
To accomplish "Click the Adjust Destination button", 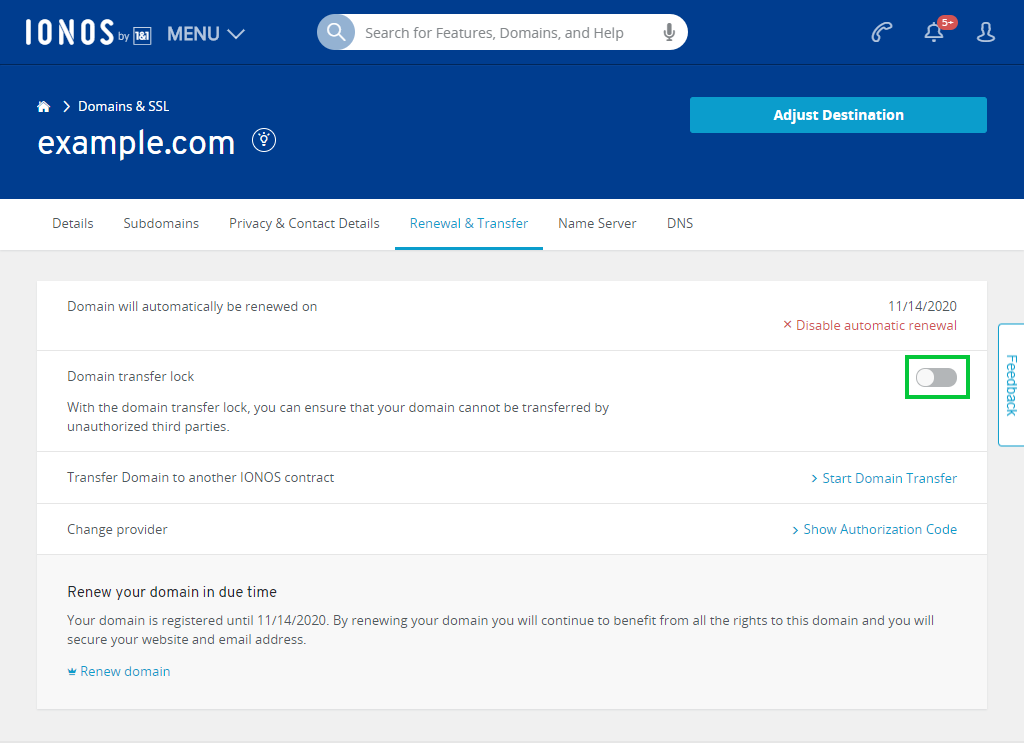I will (838, 115).
